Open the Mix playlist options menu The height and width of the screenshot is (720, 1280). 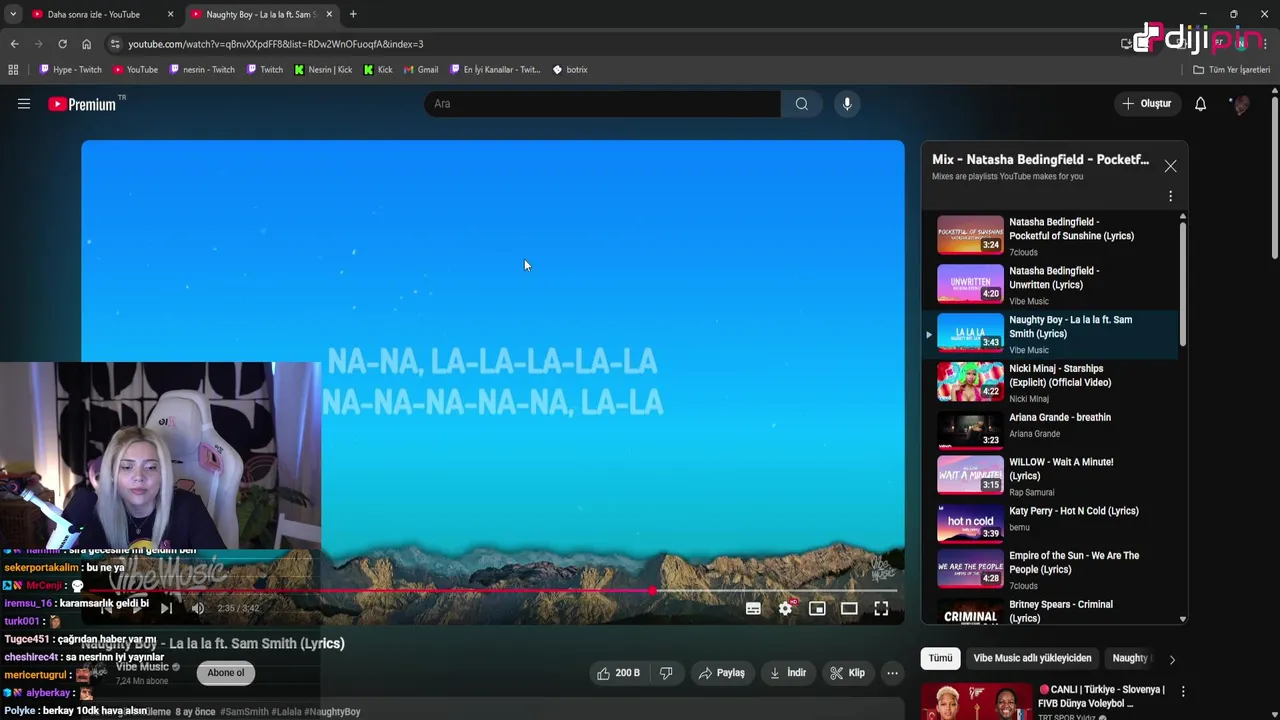pyautogui.click(x=1170, y=197)
